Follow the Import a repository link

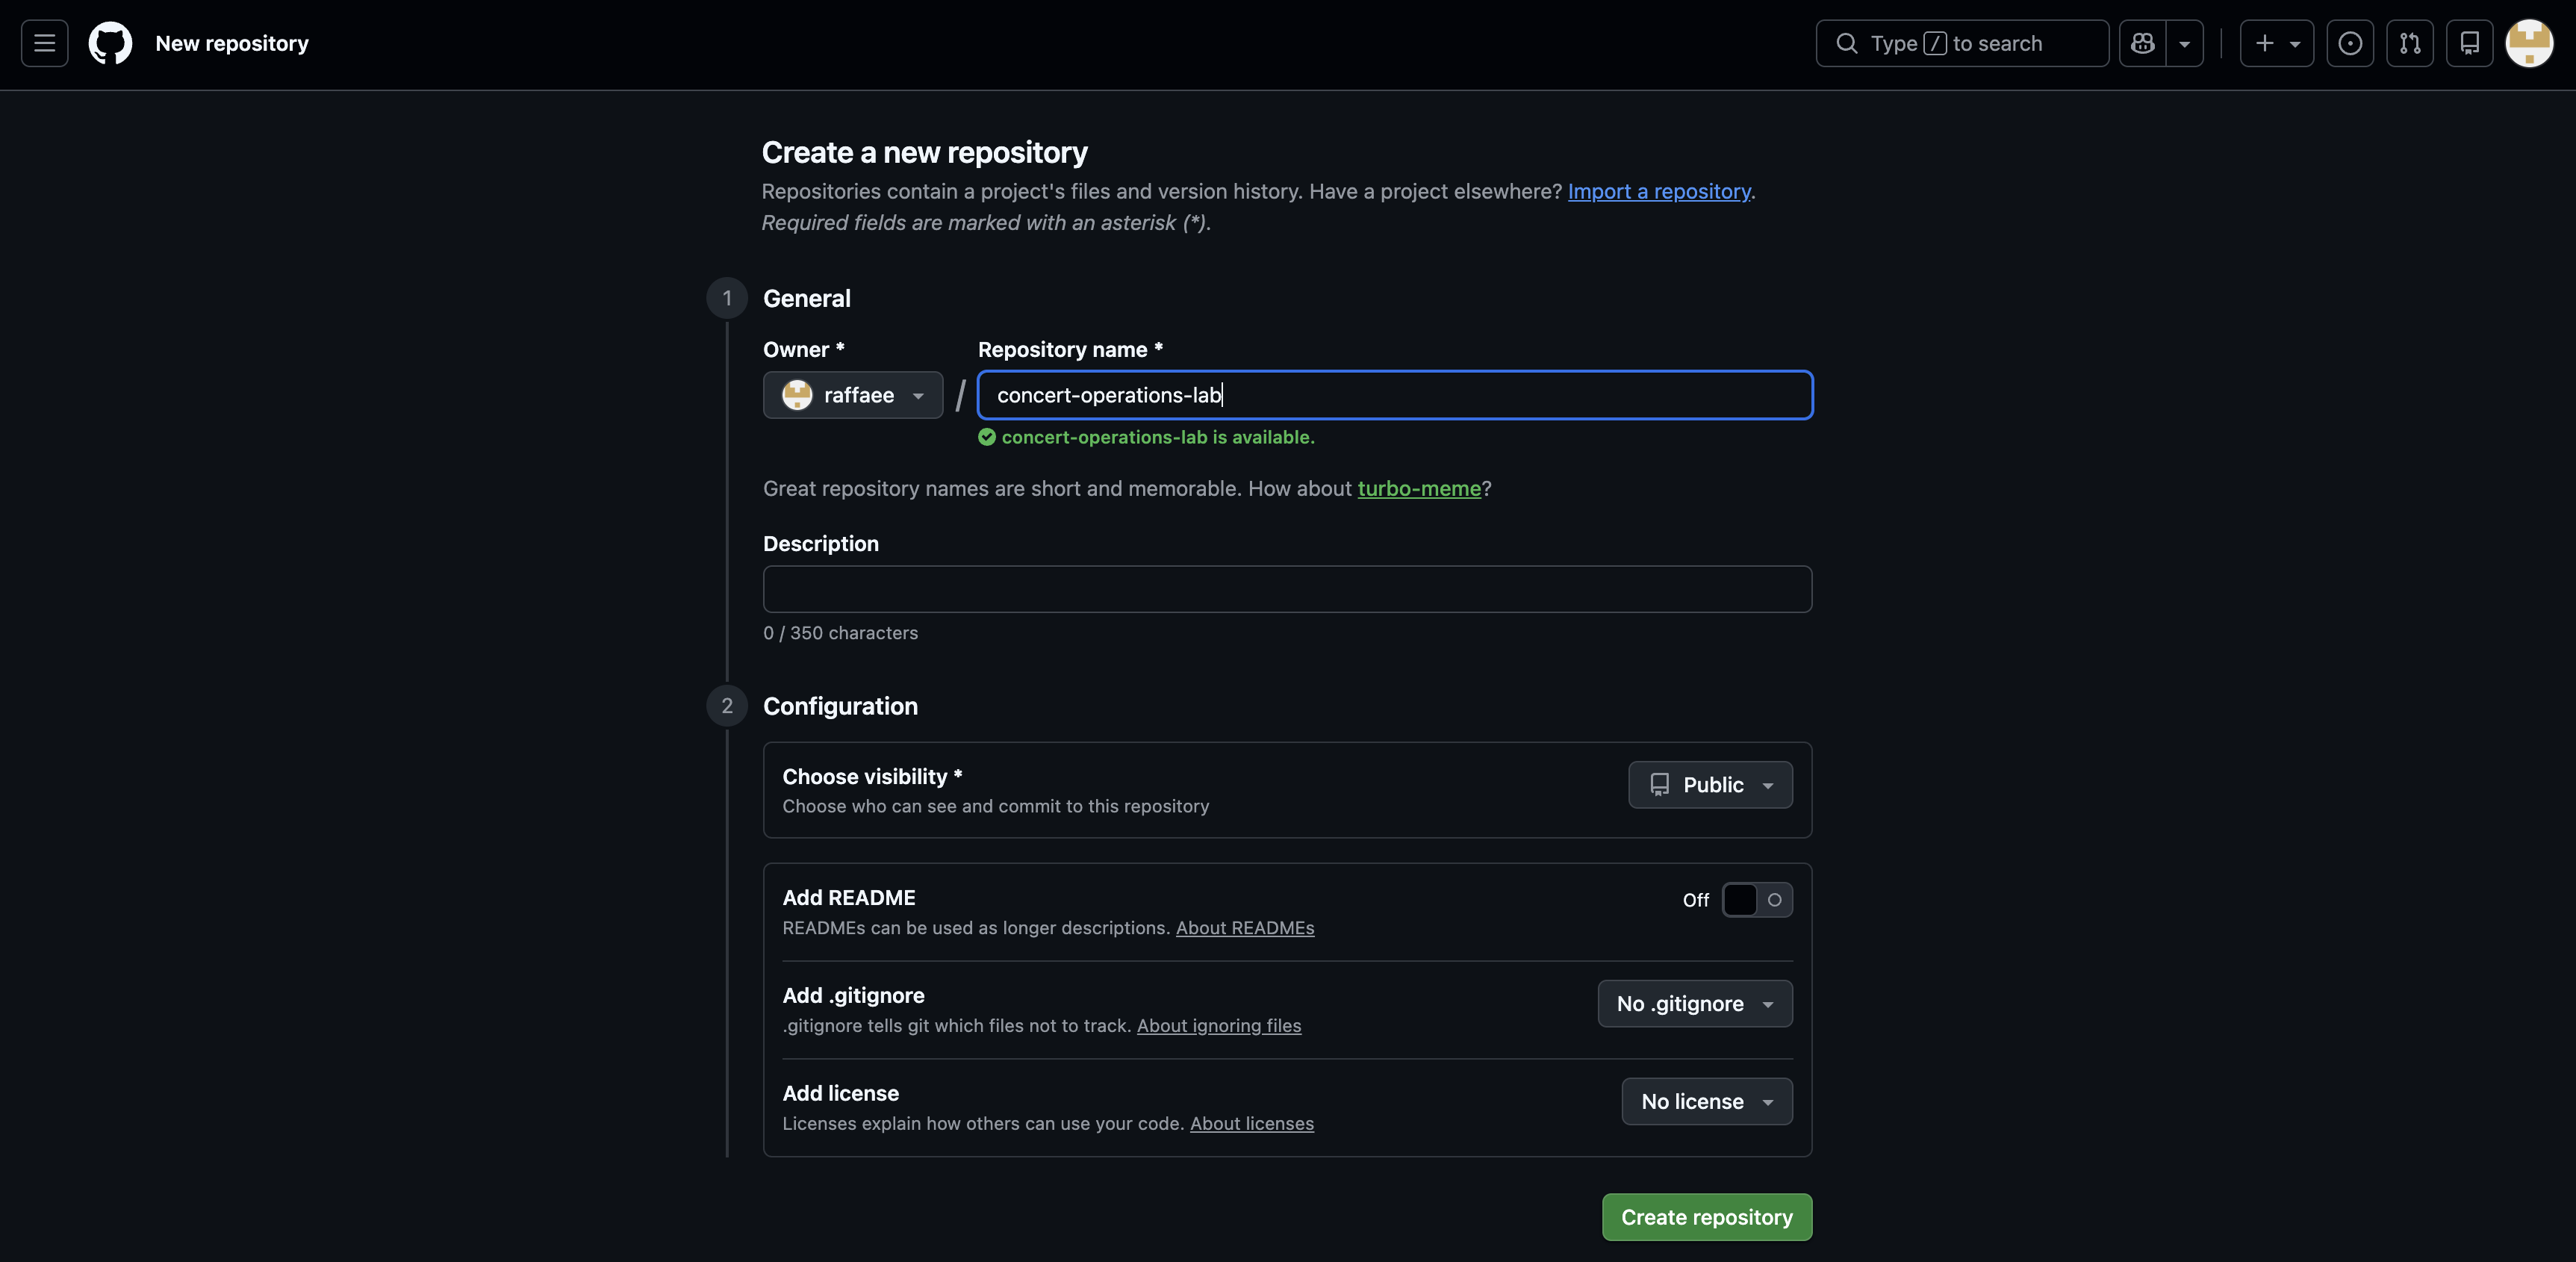[x=1658, y=191]
